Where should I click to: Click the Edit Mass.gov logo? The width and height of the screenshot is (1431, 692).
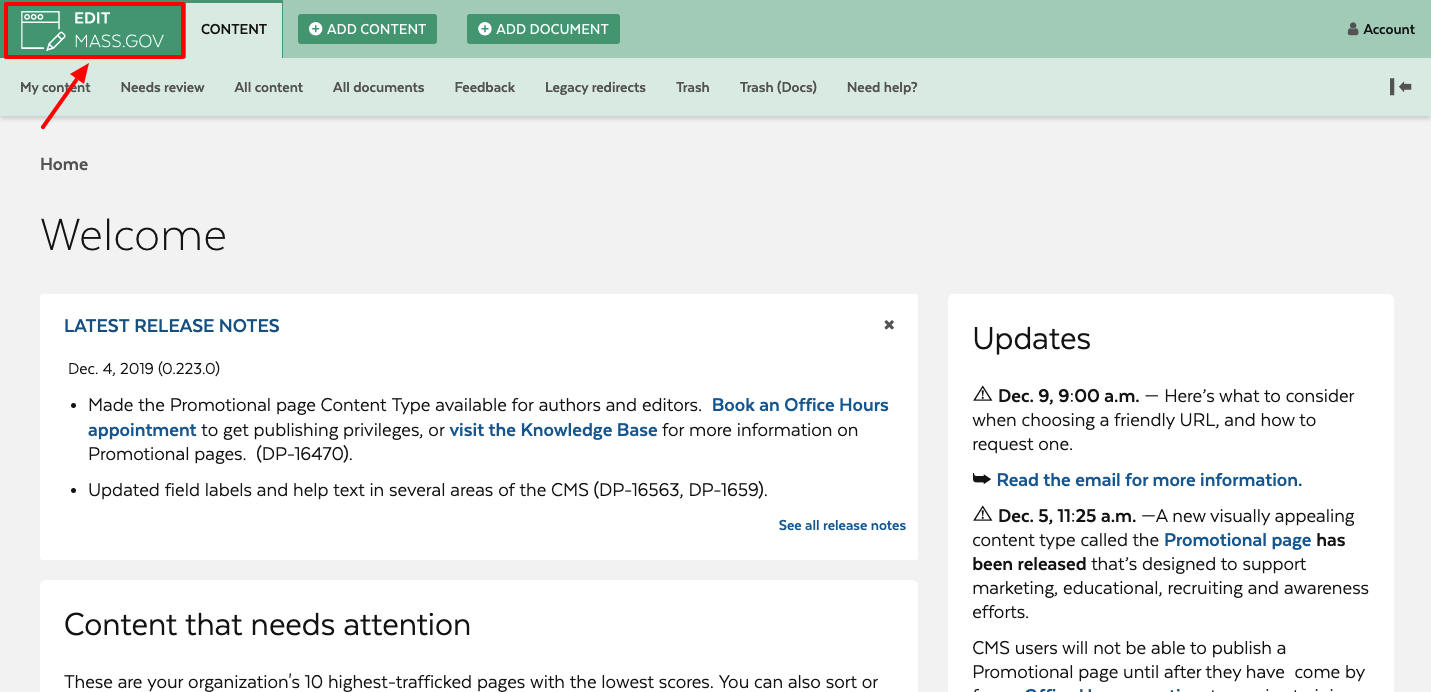click(x=94, y=30)
